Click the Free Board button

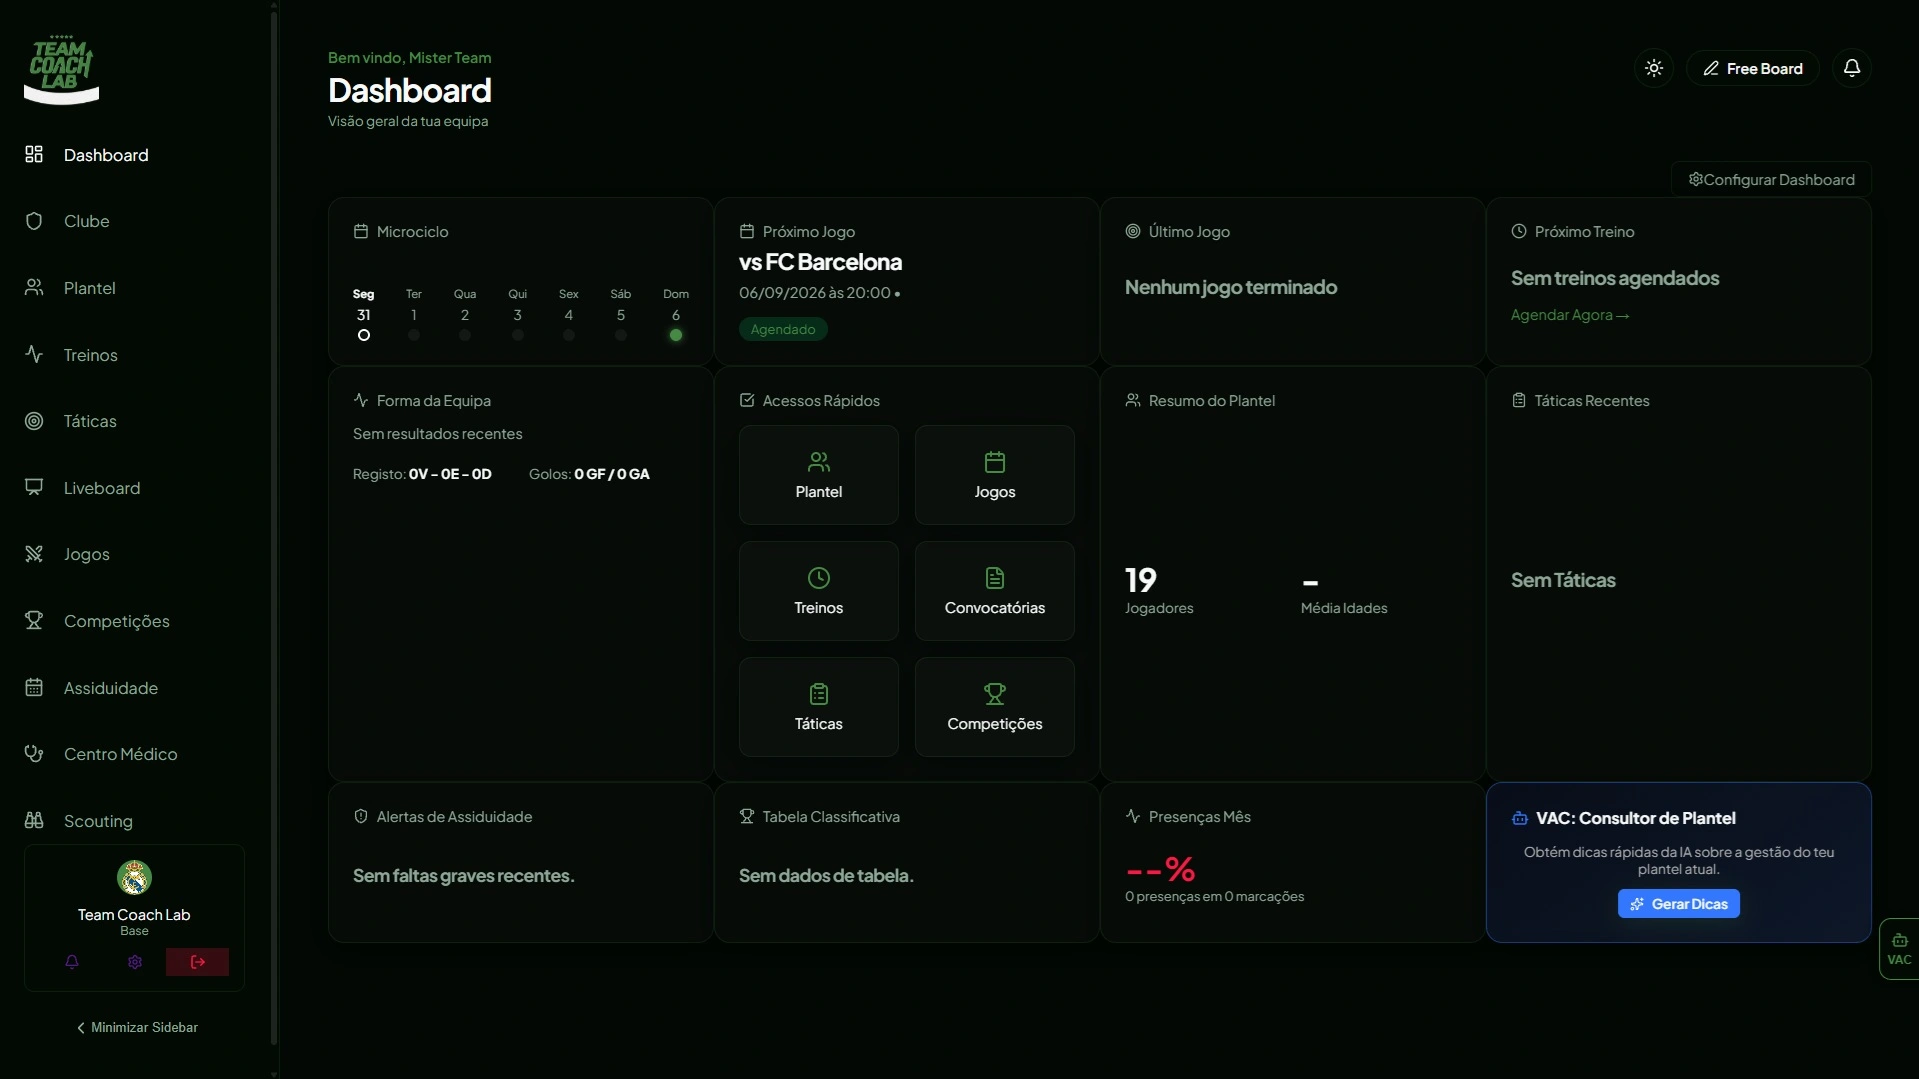(x=1753, y=68)
